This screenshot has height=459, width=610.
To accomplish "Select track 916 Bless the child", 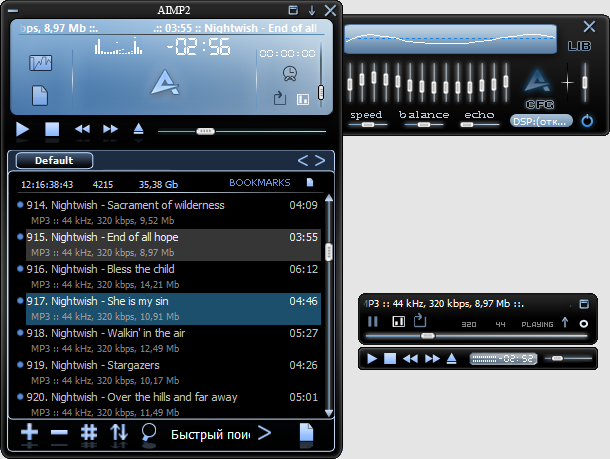I will 173,277.
